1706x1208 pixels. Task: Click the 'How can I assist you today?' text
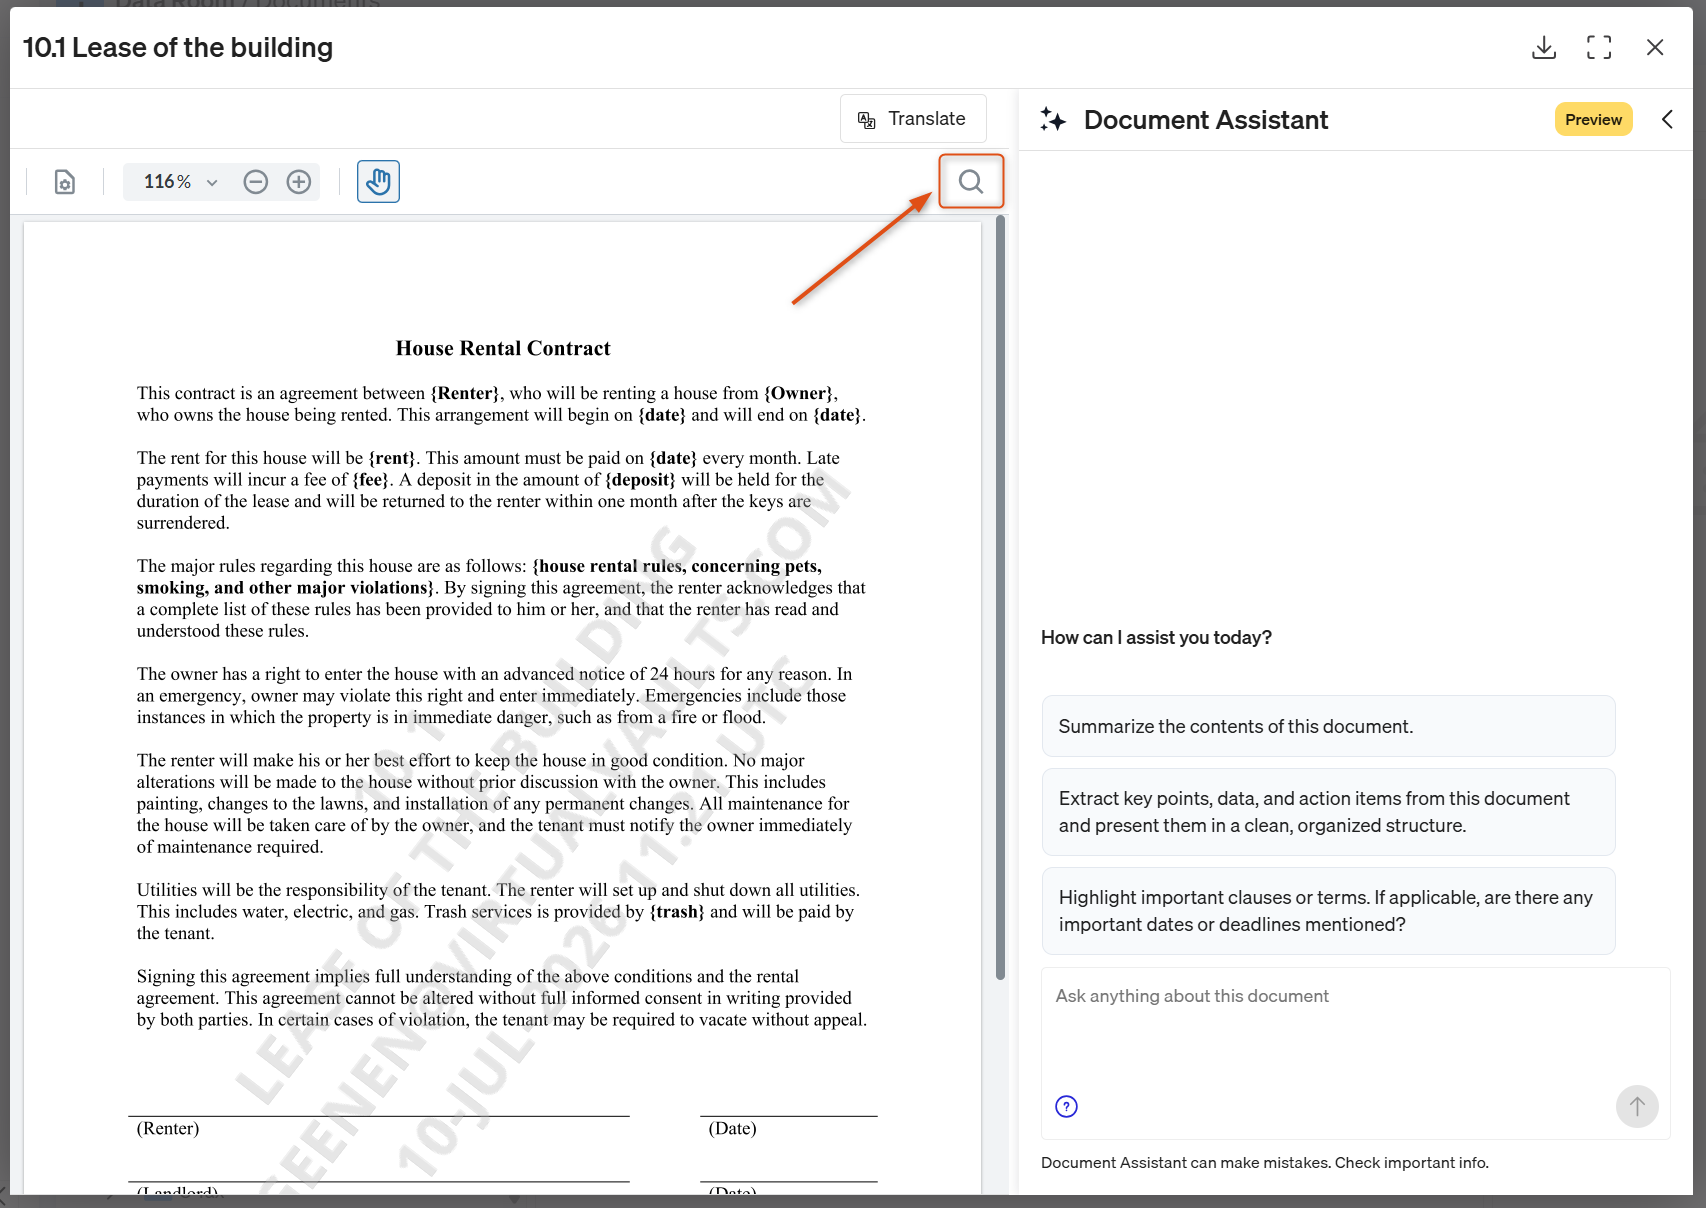coord(1156,638)
